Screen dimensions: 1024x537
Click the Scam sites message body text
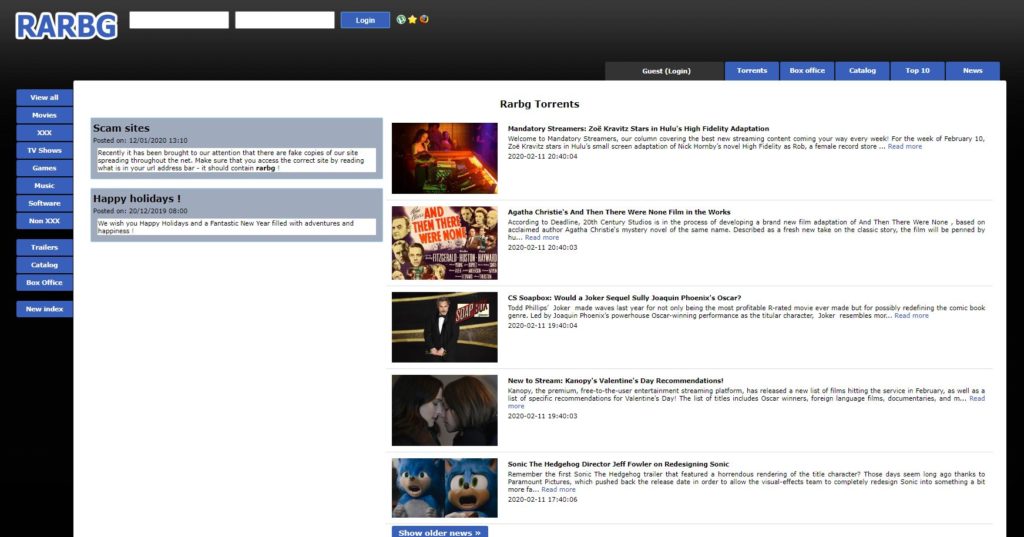click(x=236, y=160)
